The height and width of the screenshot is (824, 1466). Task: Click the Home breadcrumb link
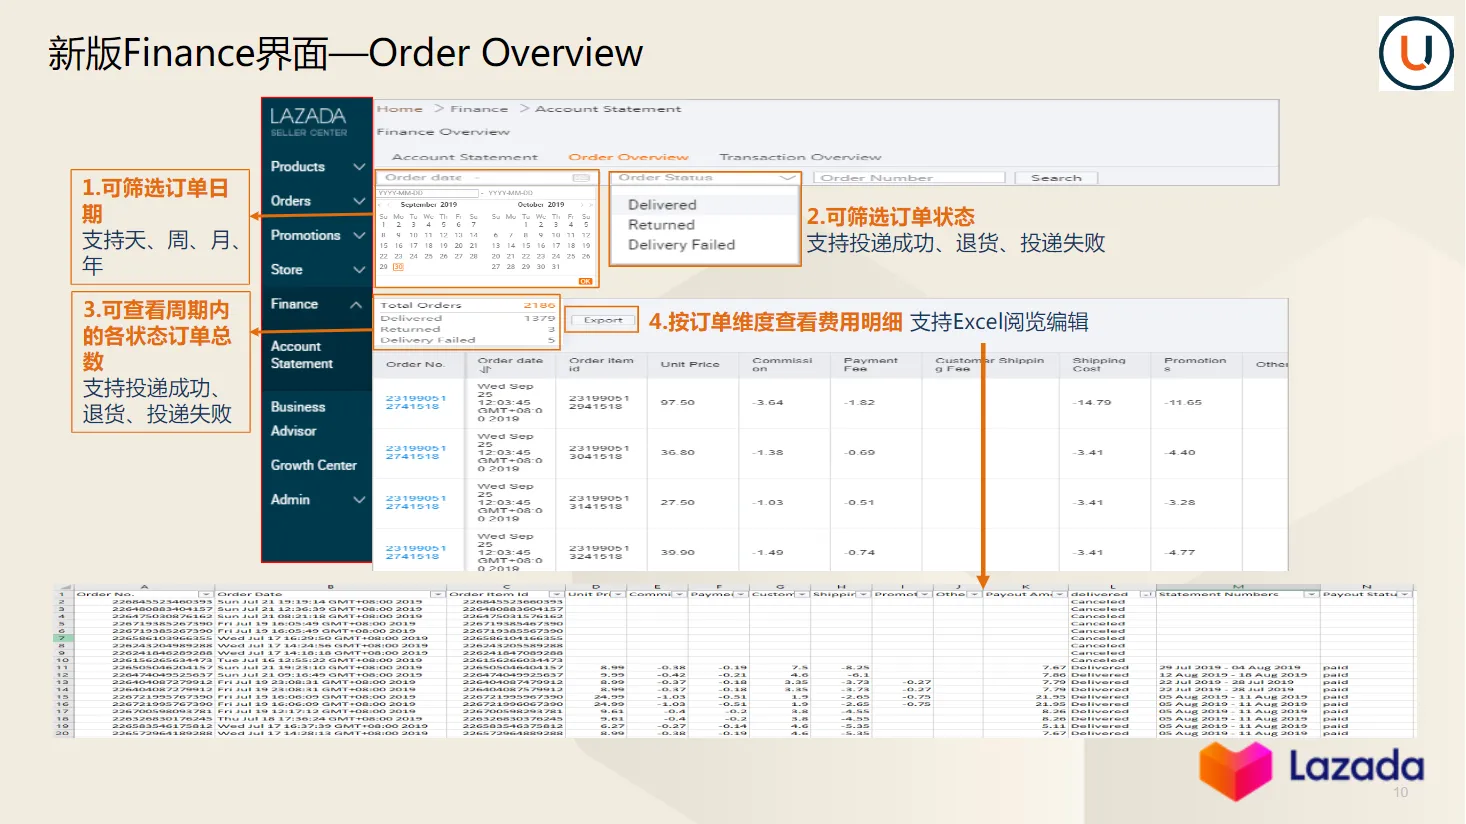[400, 109]
